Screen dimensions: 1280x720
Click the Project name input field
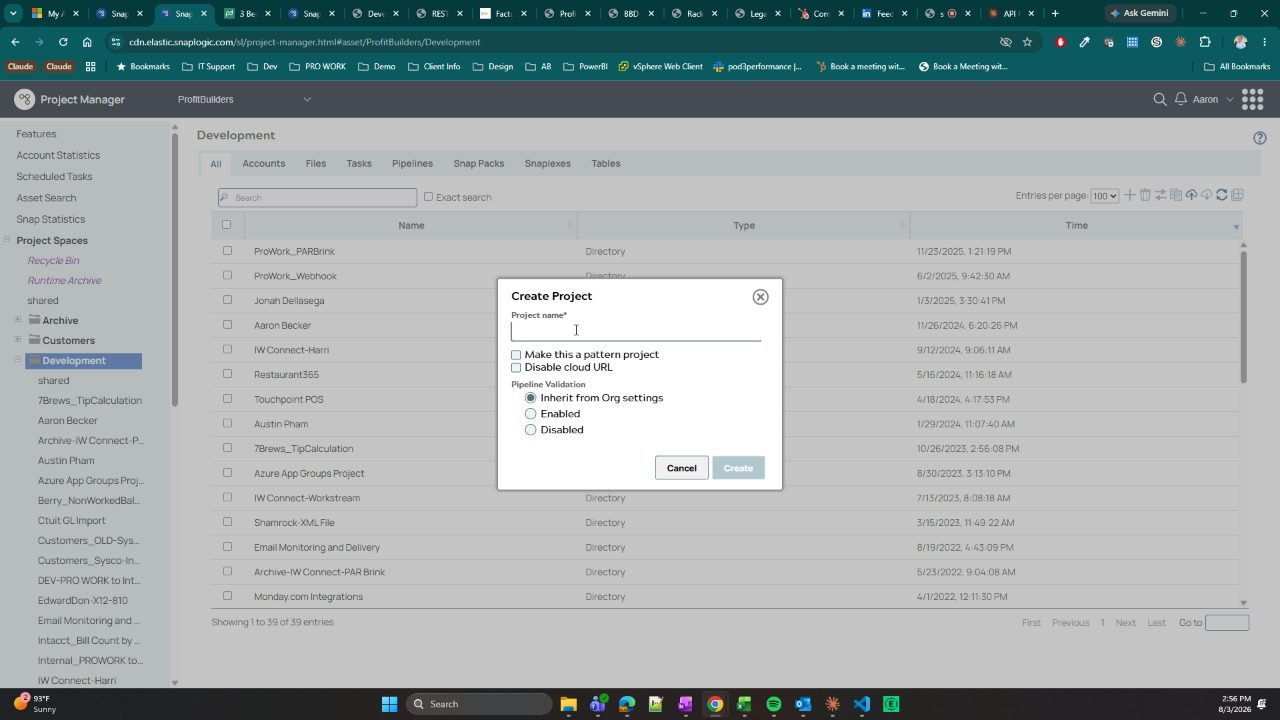pos(636,331)
